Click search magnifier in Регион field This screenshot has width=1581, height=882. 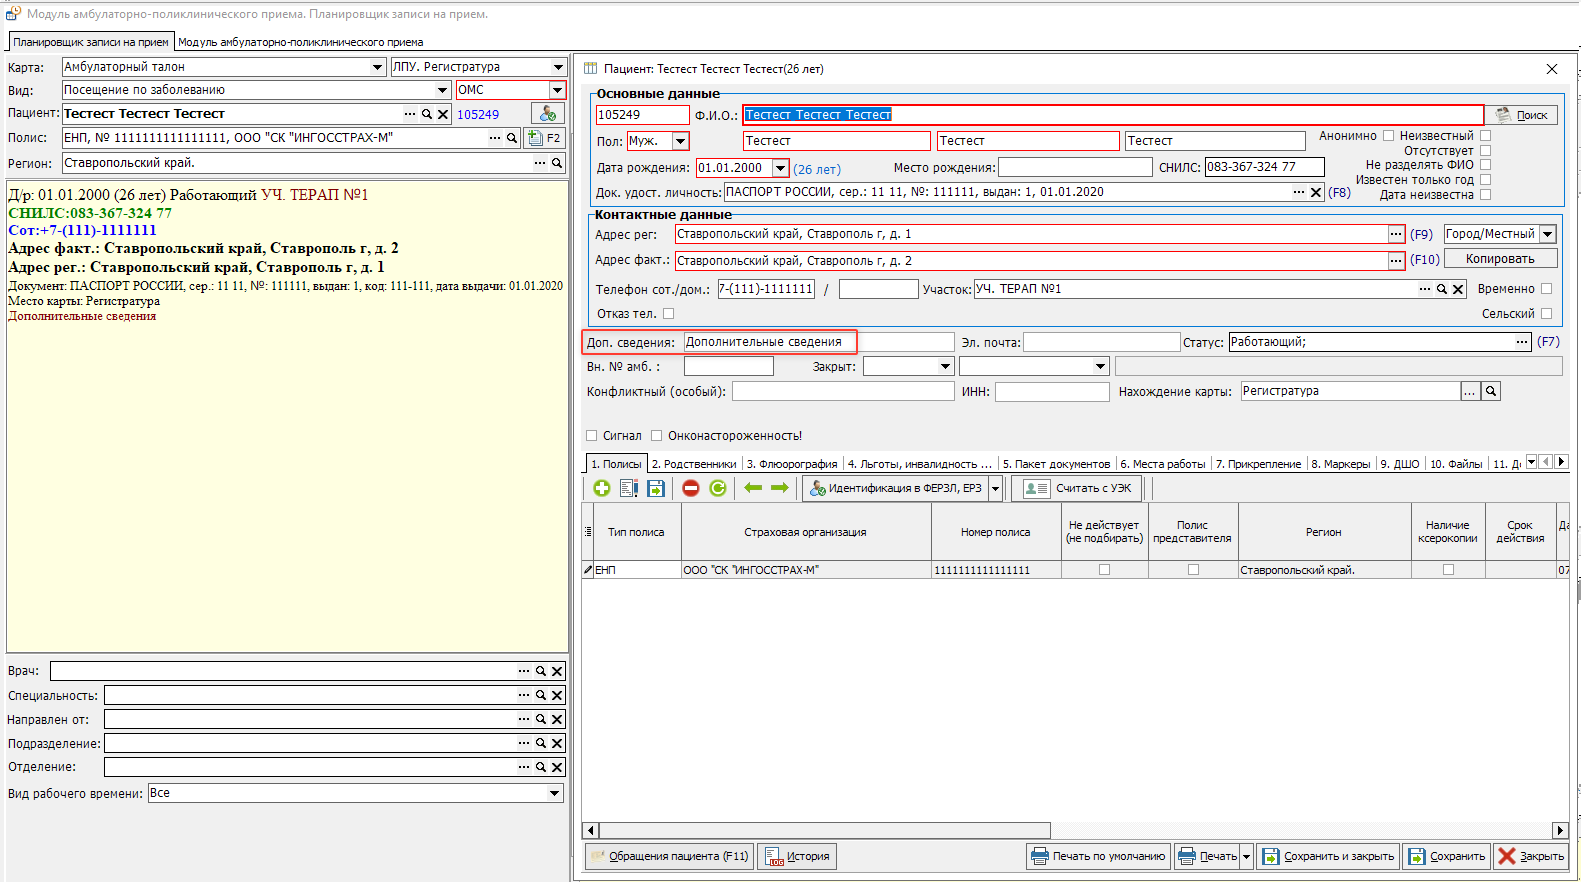(x=557, y=163)
